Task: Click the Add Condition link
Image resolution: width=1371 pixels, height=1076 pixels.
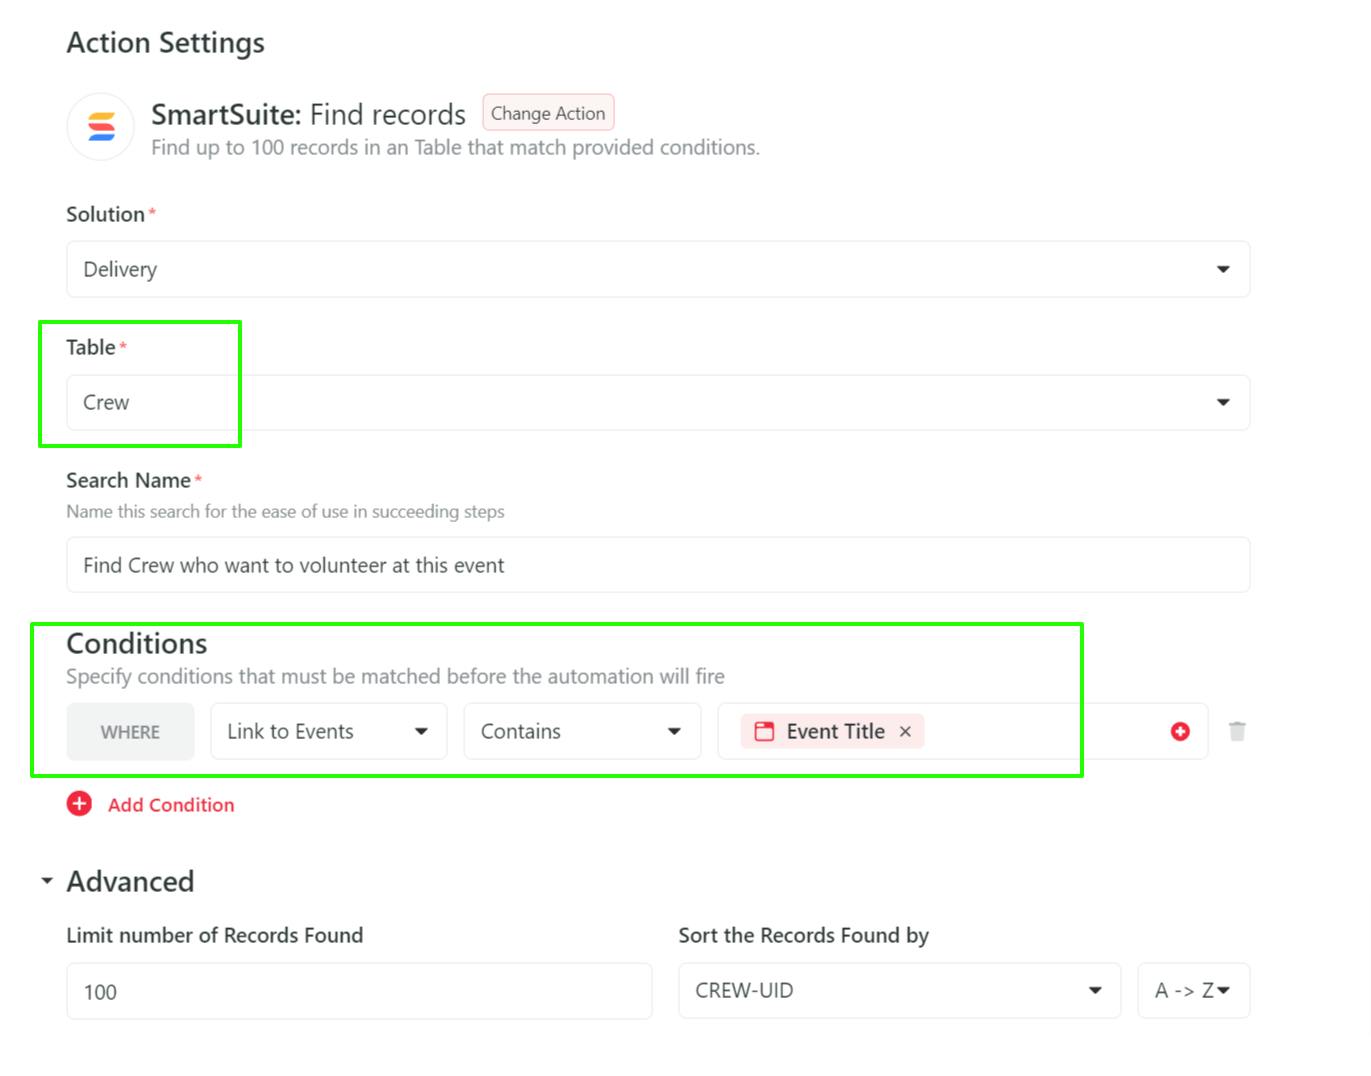Action: [x=171, y=805]
